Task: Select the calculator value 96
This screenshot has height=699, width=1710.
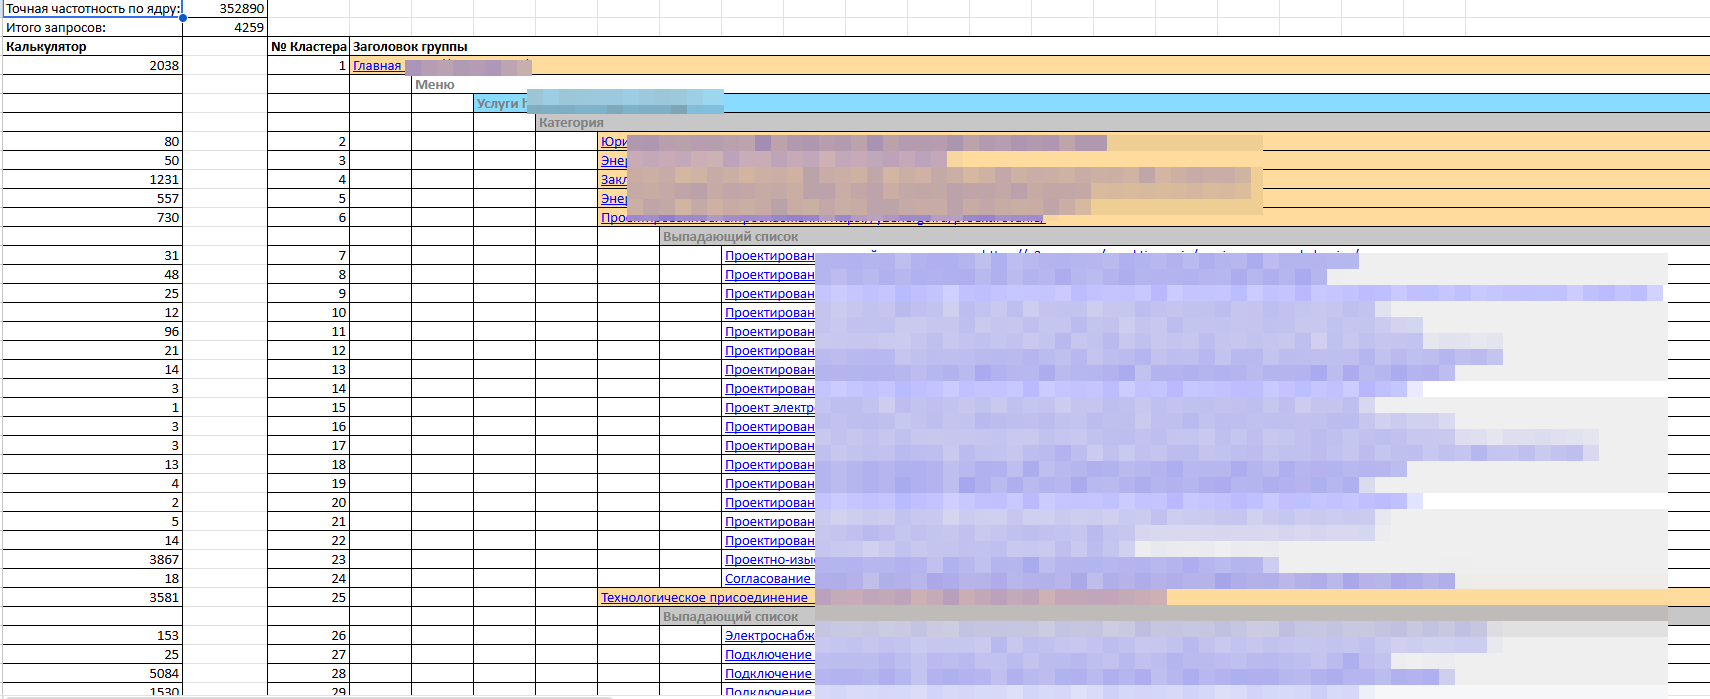Action: click(93, 332)
